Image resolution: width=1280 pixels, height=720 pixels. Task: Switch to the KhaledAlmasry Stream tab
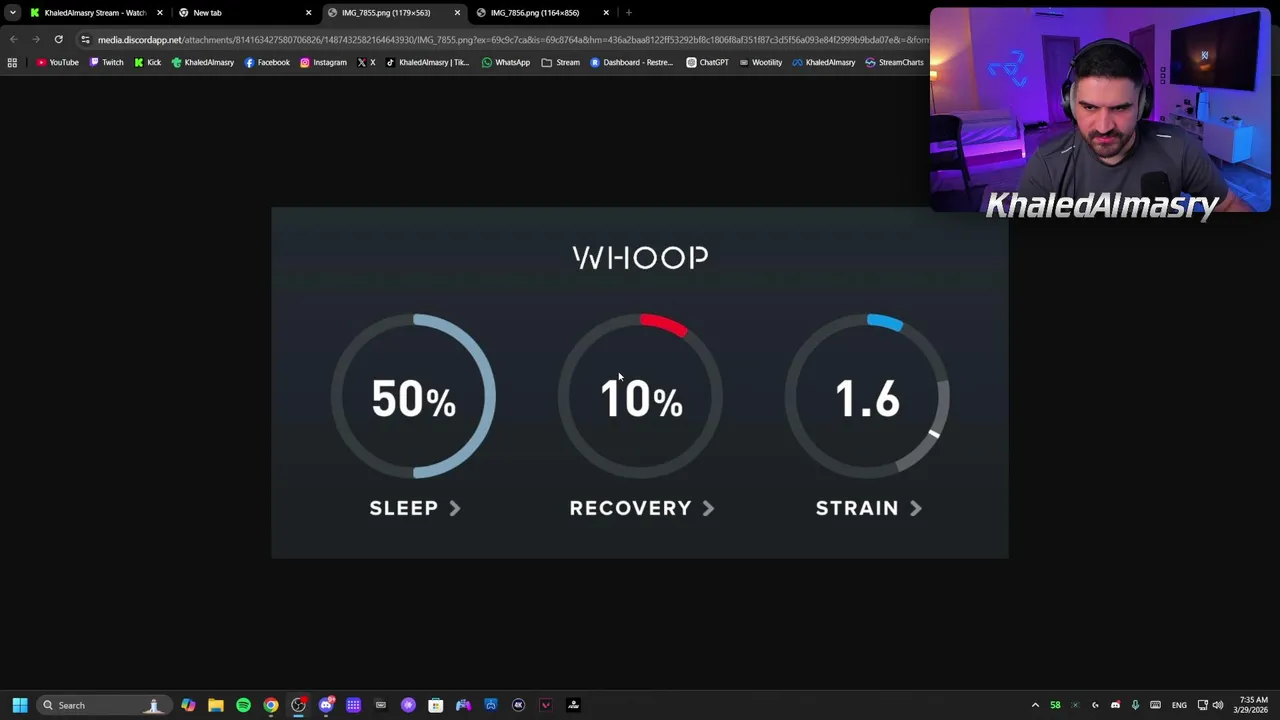[x=95, y=12]
